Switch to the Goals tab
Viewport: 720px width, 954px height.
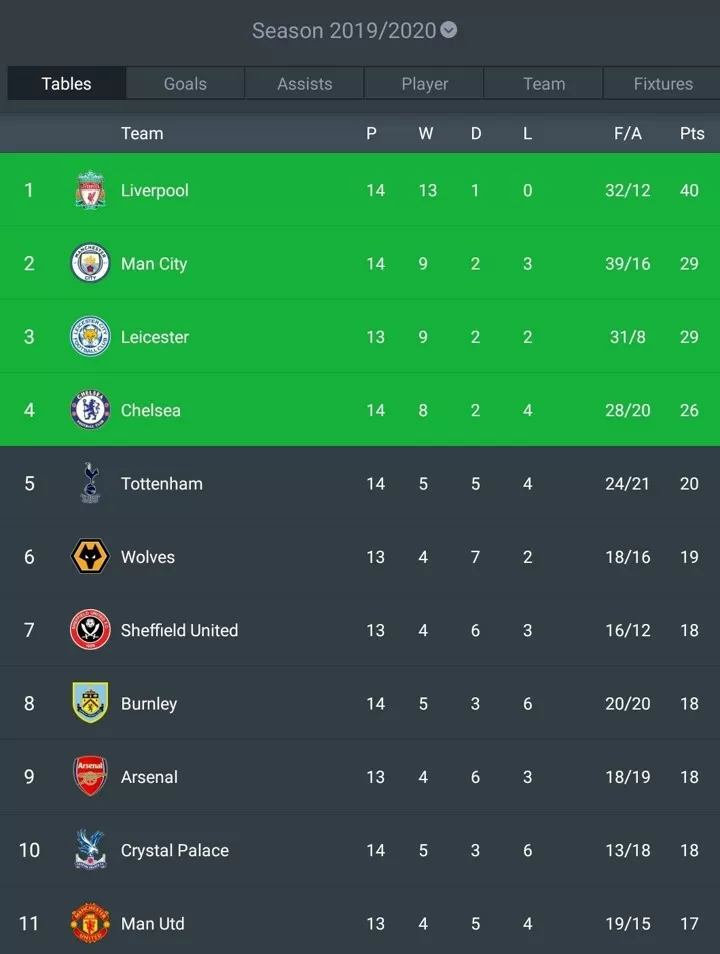(185, 83)
